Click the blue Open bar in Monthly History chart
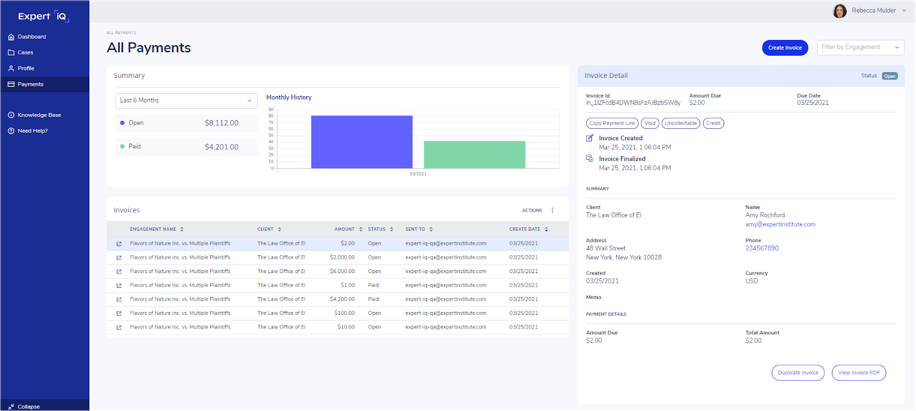Screen dimensions: 916x411 [361, 142]
